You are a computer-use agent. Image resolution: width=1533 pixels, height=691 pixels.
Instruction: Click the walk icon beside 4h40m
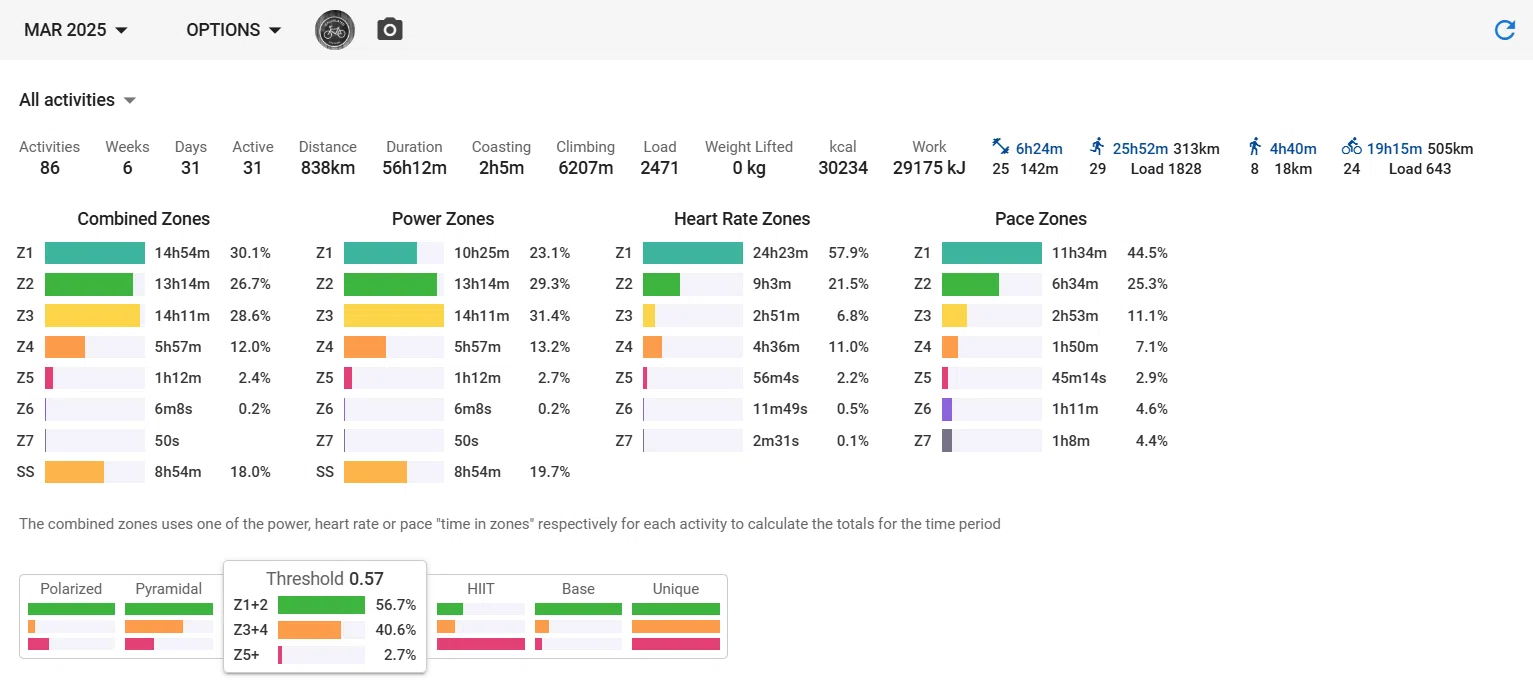[x=1255, y=147]
